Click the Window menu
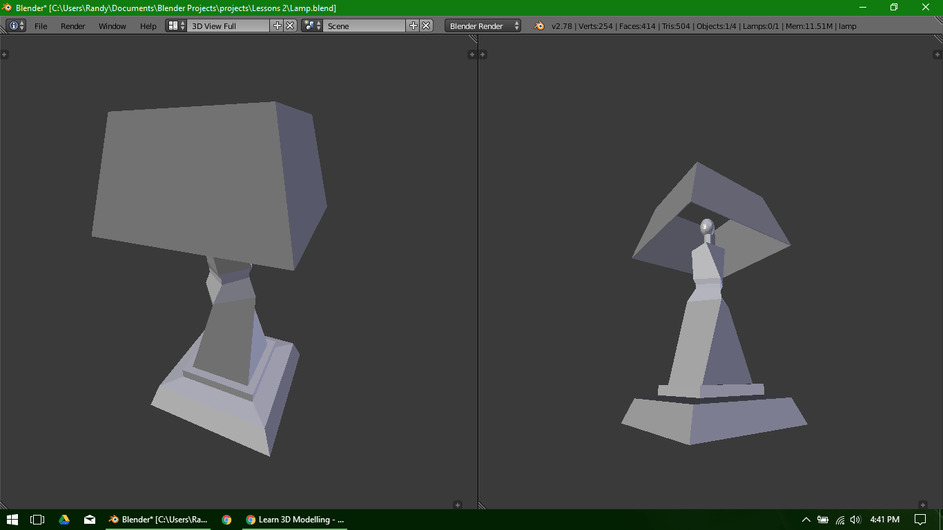Image resolution: width=943 pixels, height=530 pixels. point(112,26)
